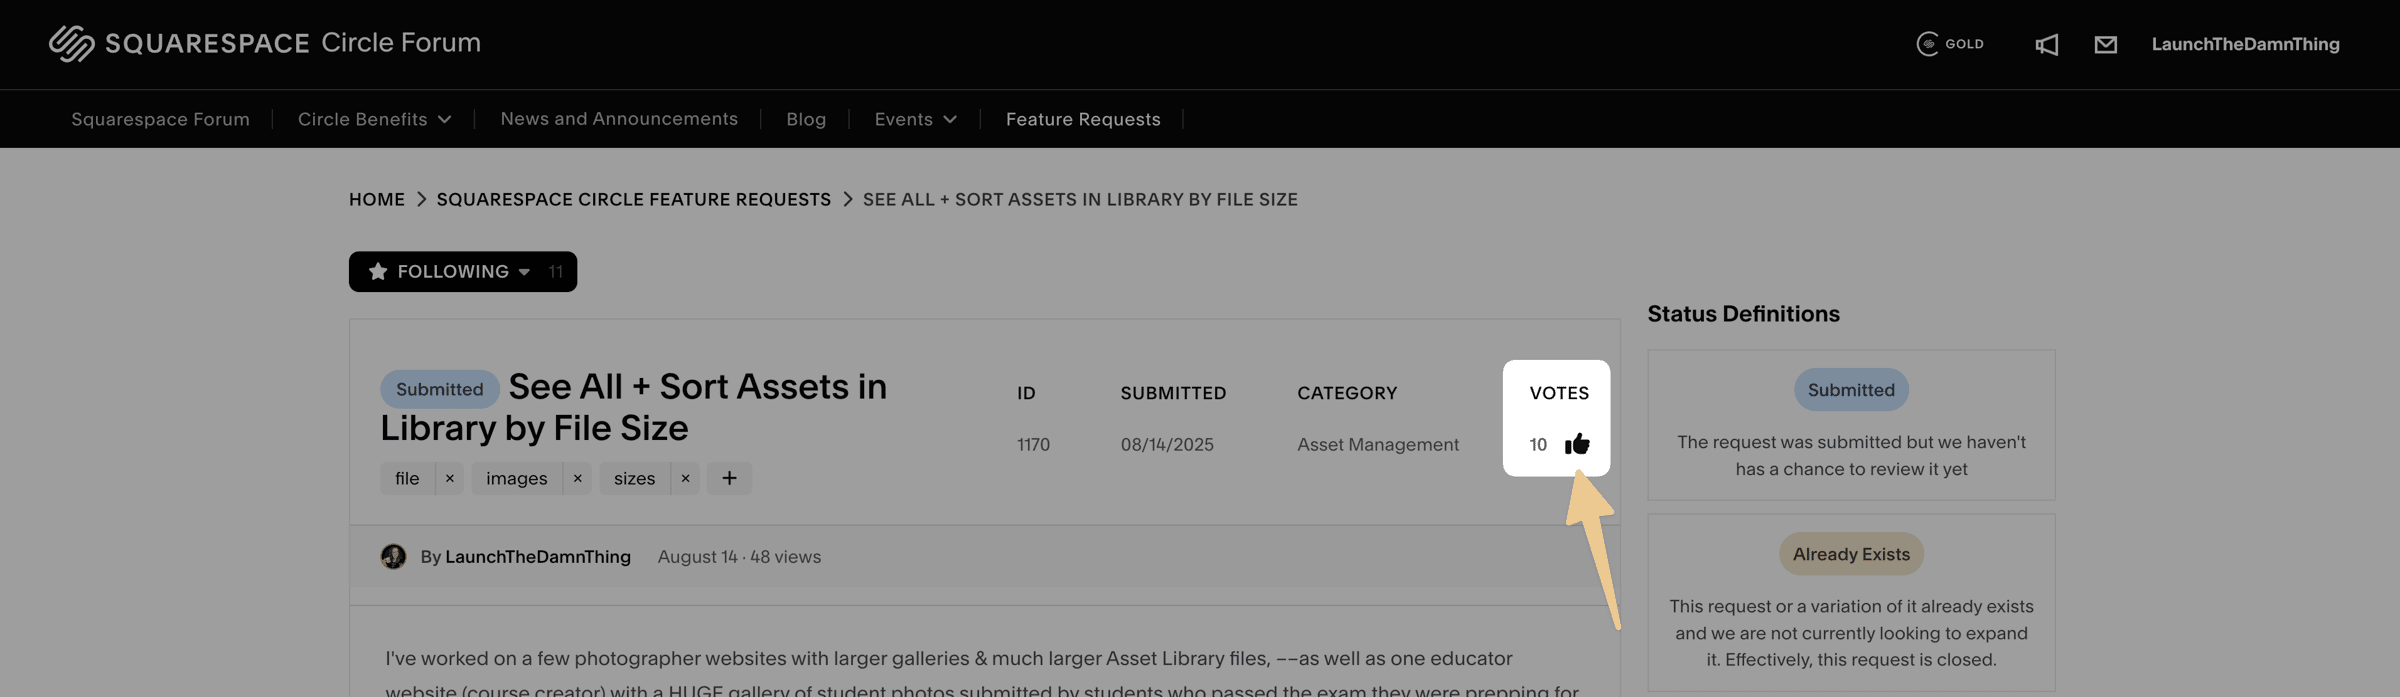Expand the Circle Benefits menu
The height and width of the screenshot is (697, 2400).
pyautogui.click(x=375, y=119)
